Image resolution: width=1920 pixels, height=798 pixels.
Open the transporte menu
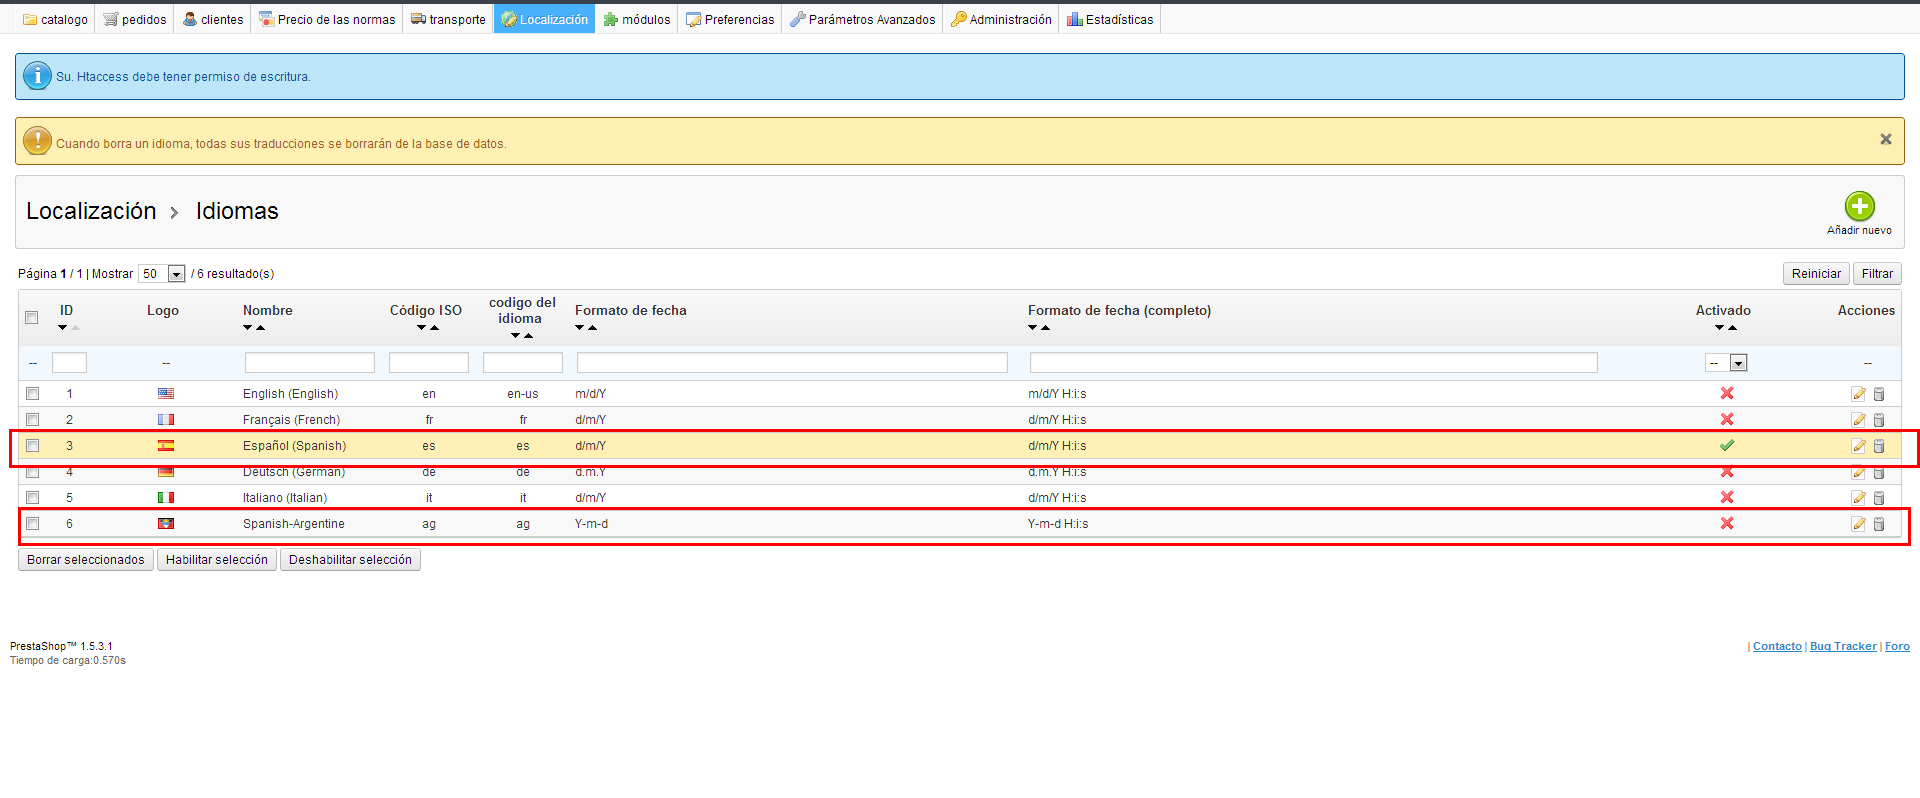pyautogui.click(x=448, y=19)
